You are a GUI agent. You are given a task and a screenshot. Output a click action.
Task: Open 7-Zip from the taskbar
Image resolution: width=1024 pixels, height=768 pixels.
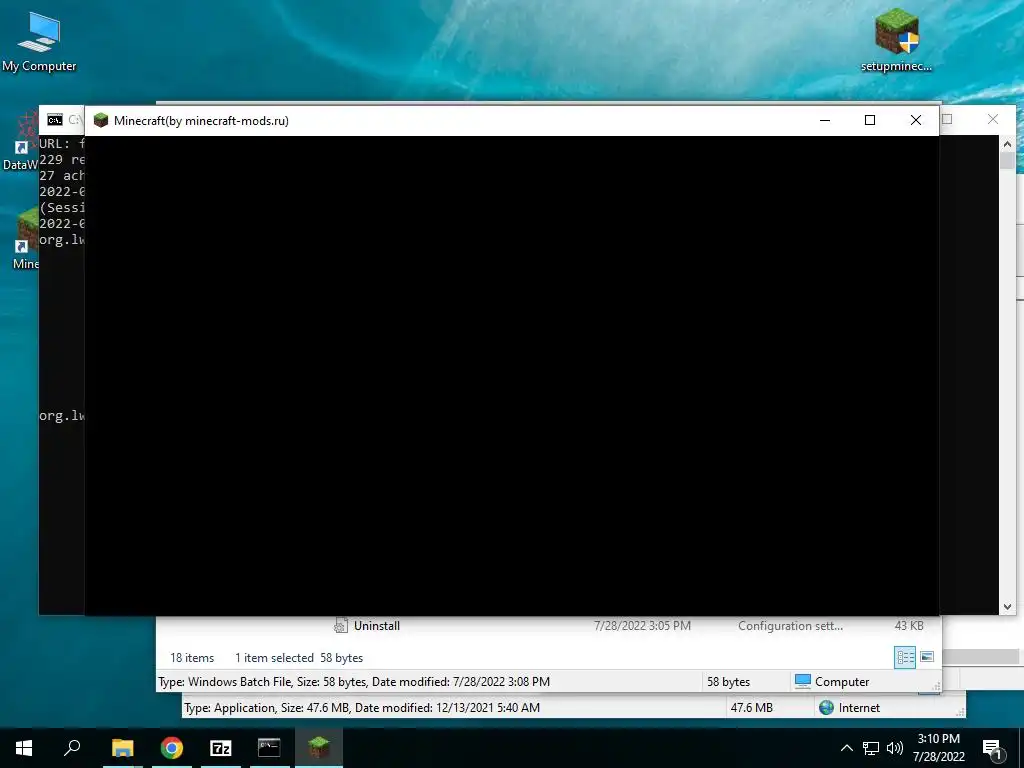tap(221, 748)
